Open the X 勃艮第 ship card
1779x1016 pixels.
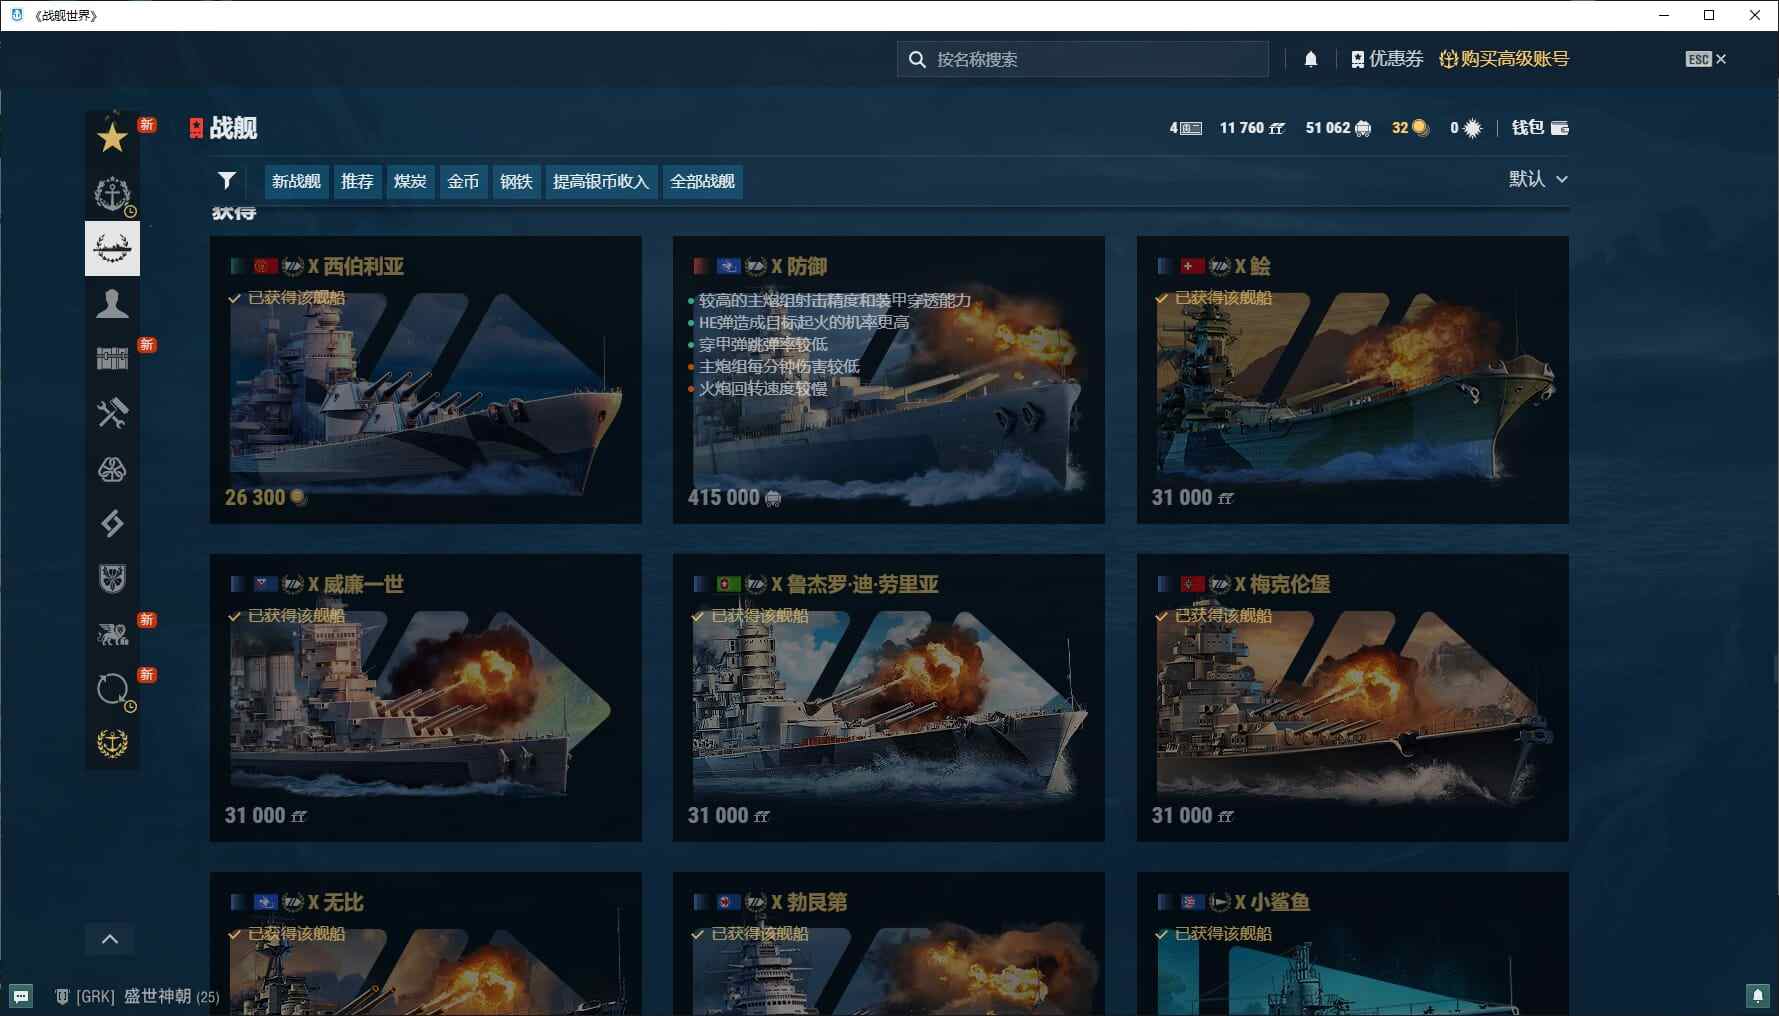point(889,944)
